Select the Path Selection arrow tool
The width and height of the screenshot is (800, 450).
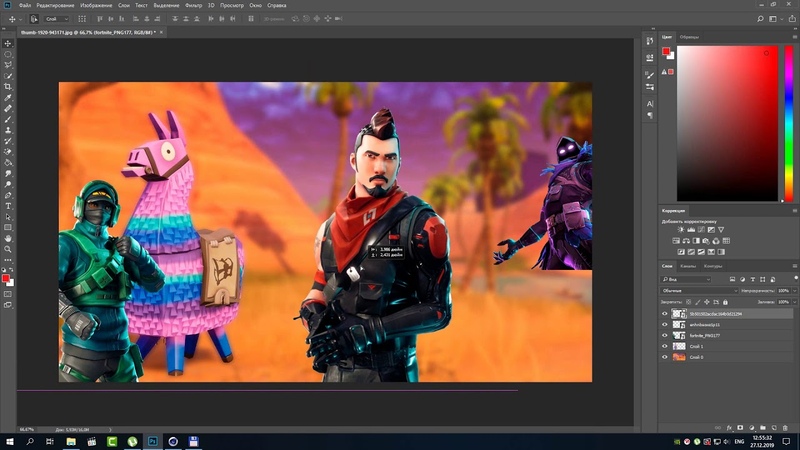pyautogui.click(x=8, y=217)
